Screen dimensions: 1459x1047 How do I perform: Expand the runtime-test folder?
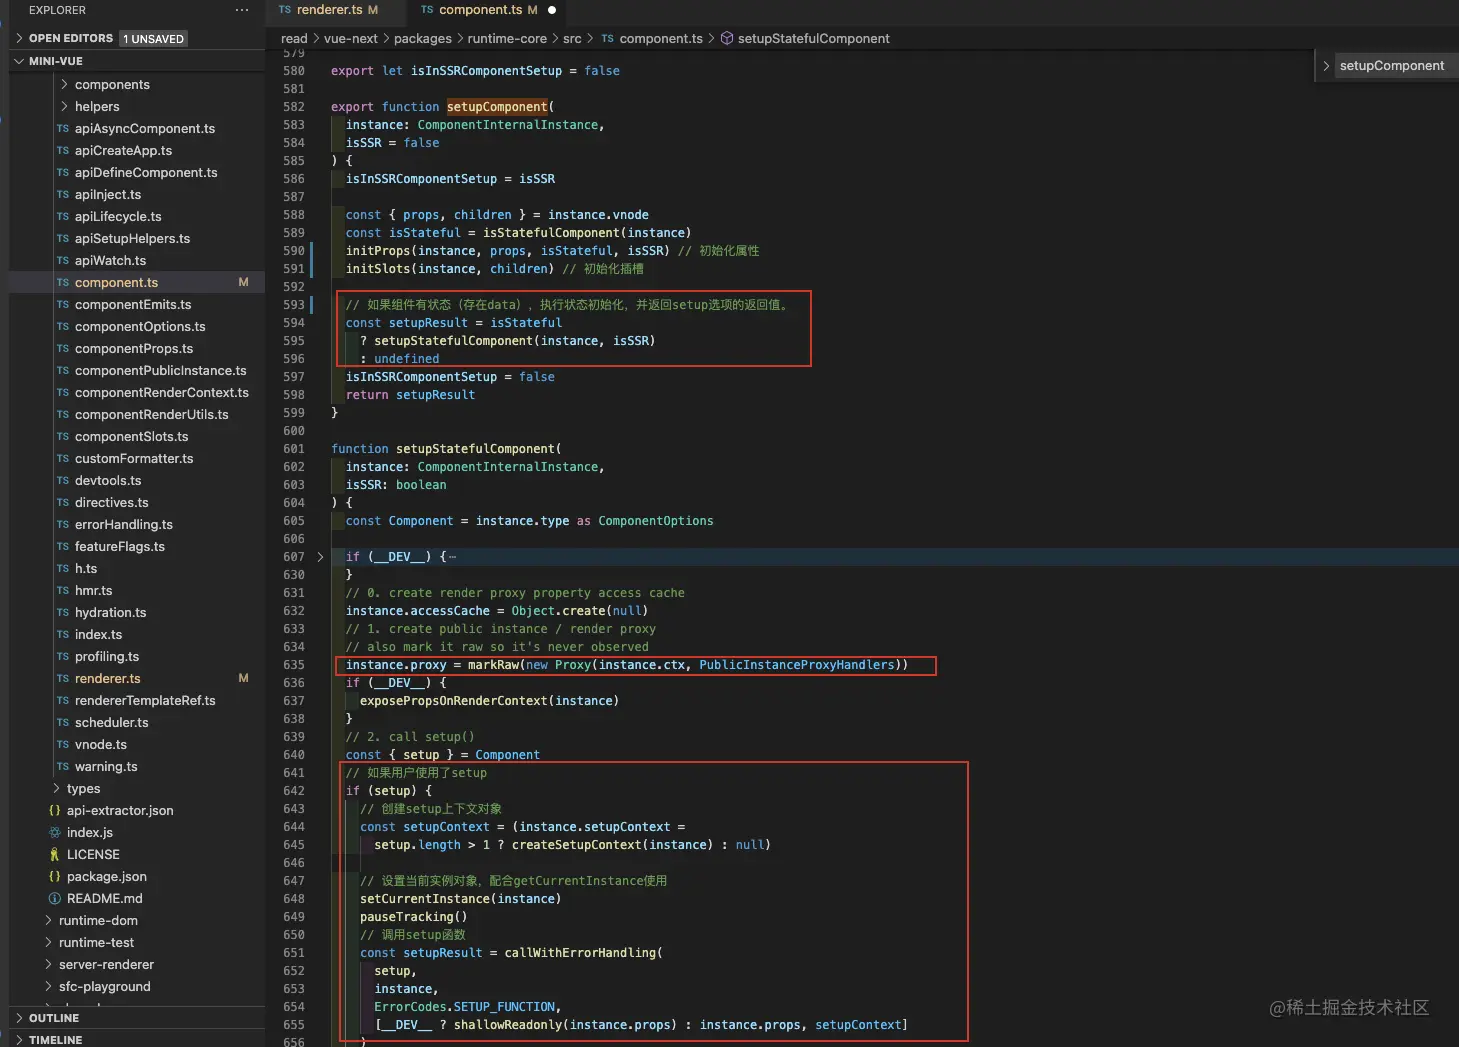[49, 943]
